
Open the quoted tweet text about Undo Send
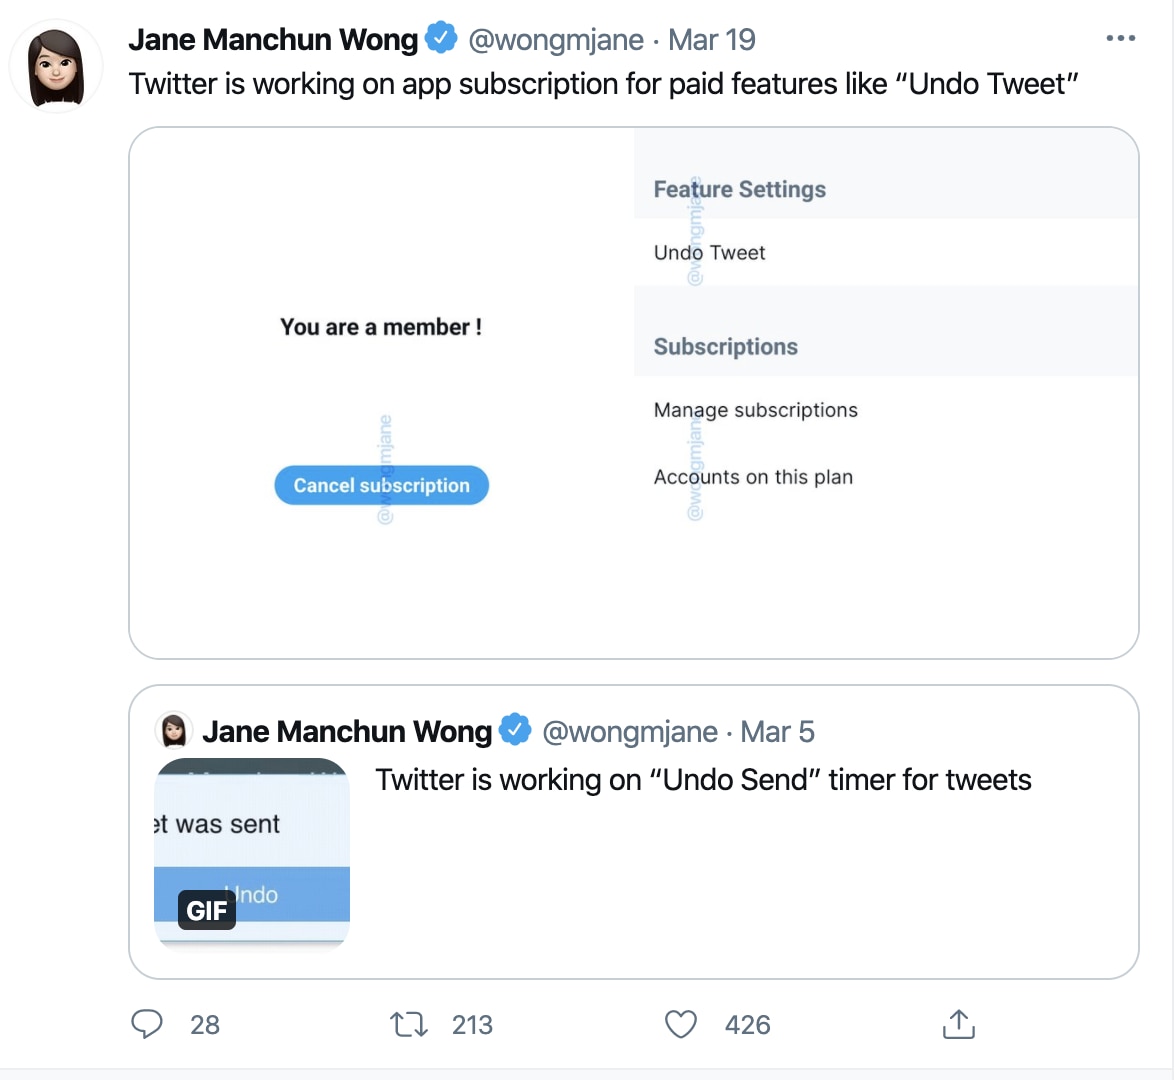click(703, 780)
